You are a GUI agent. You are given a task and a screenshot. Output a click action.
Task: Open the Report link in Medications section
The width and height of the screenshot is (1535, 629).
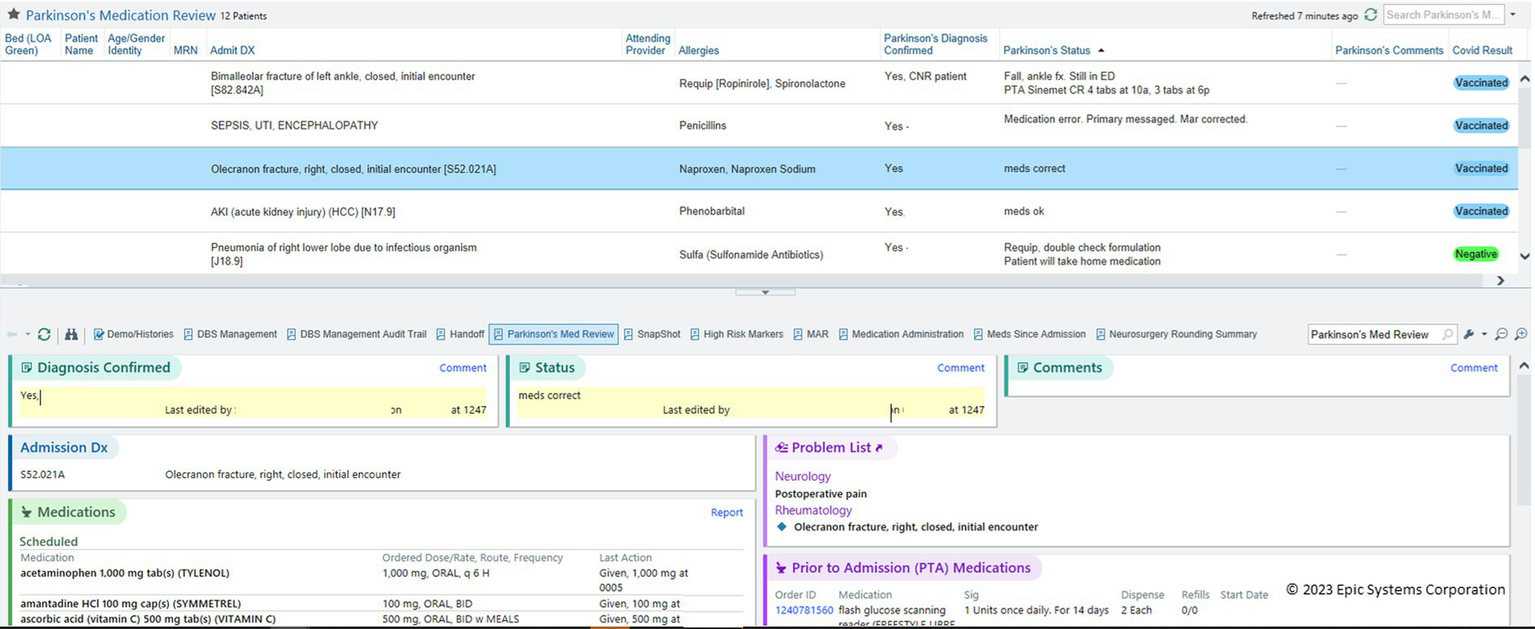[726, 512]
